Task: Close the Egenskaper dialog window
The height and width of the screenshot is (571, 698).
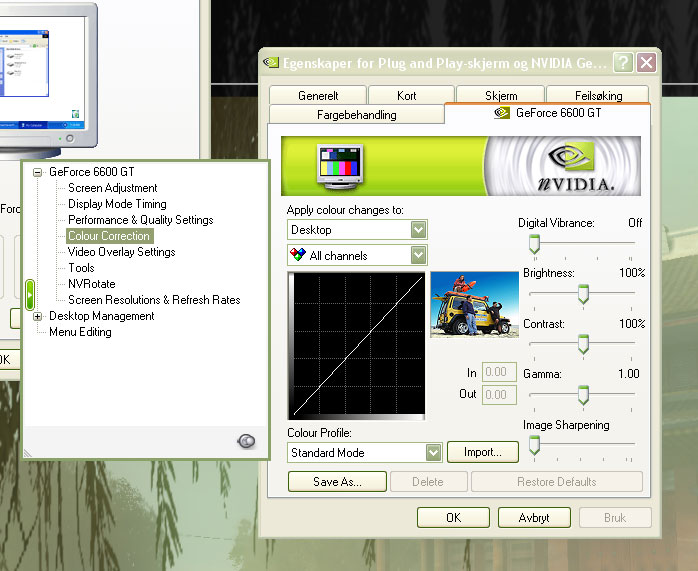Action: (x=646, y=63)
